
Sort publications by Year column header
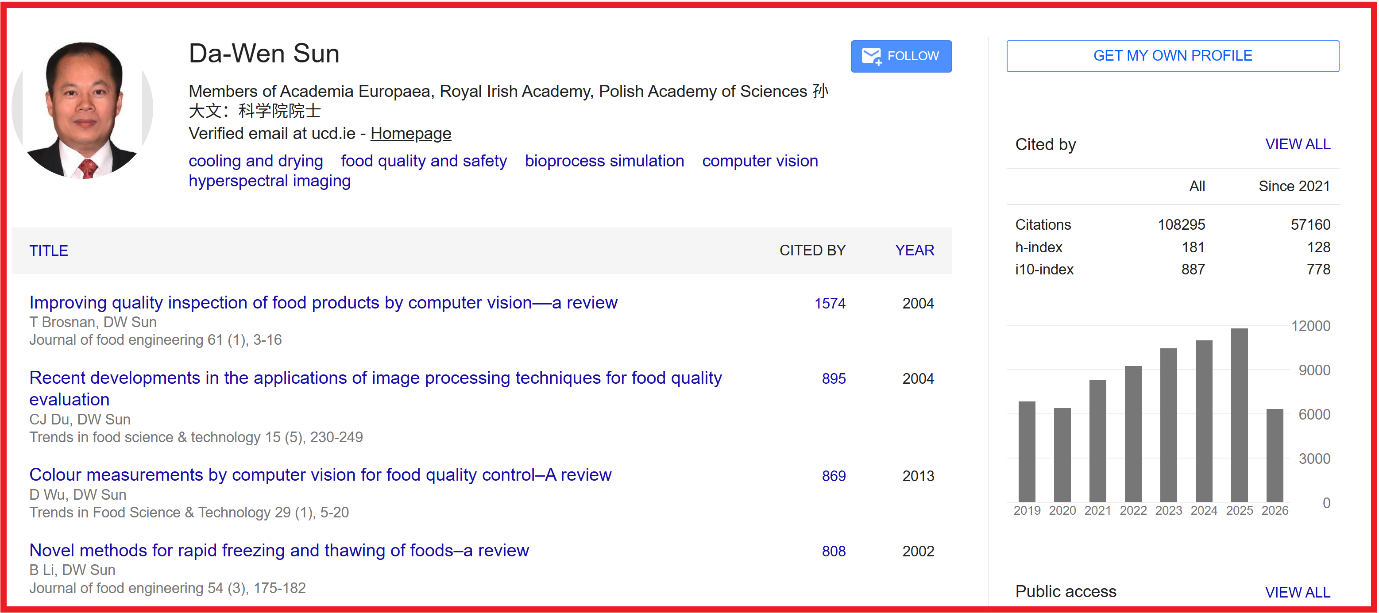[x=915, y=251]
